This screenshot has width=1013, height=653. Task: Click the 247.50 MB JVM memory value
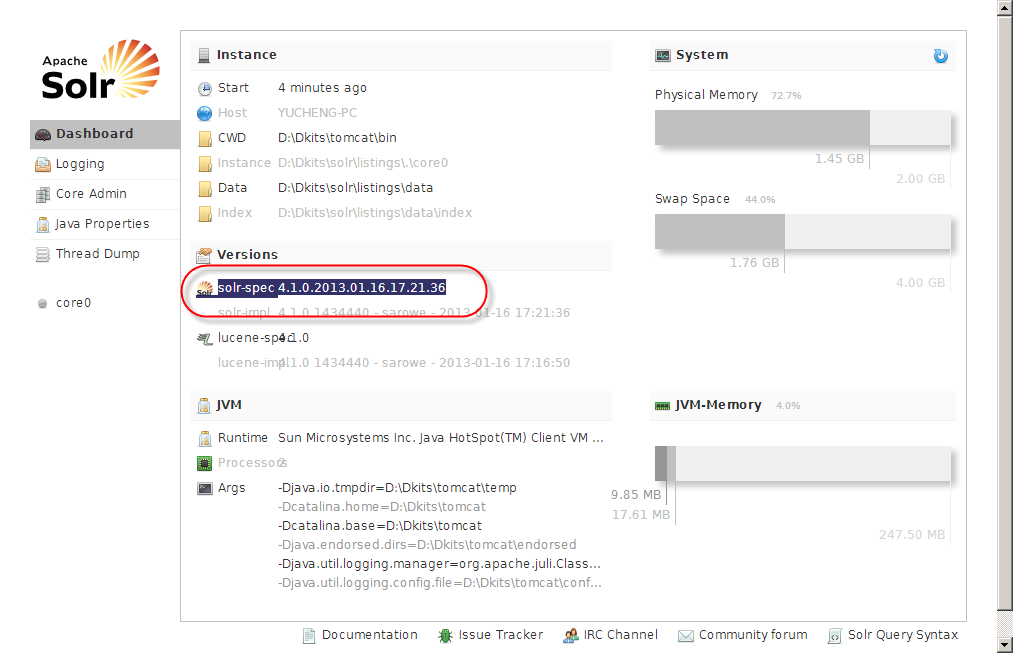(x=912, y=535)
